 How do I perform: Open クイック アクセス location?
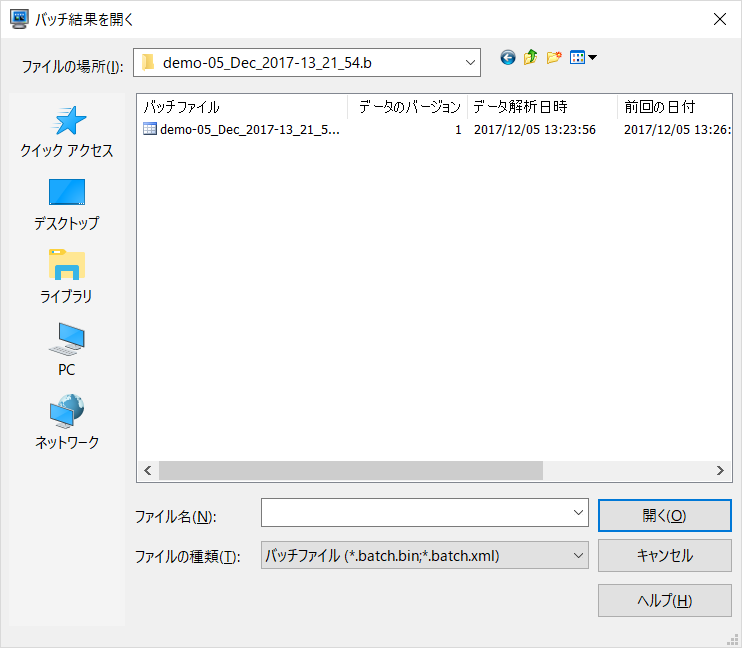coord(67,132)
